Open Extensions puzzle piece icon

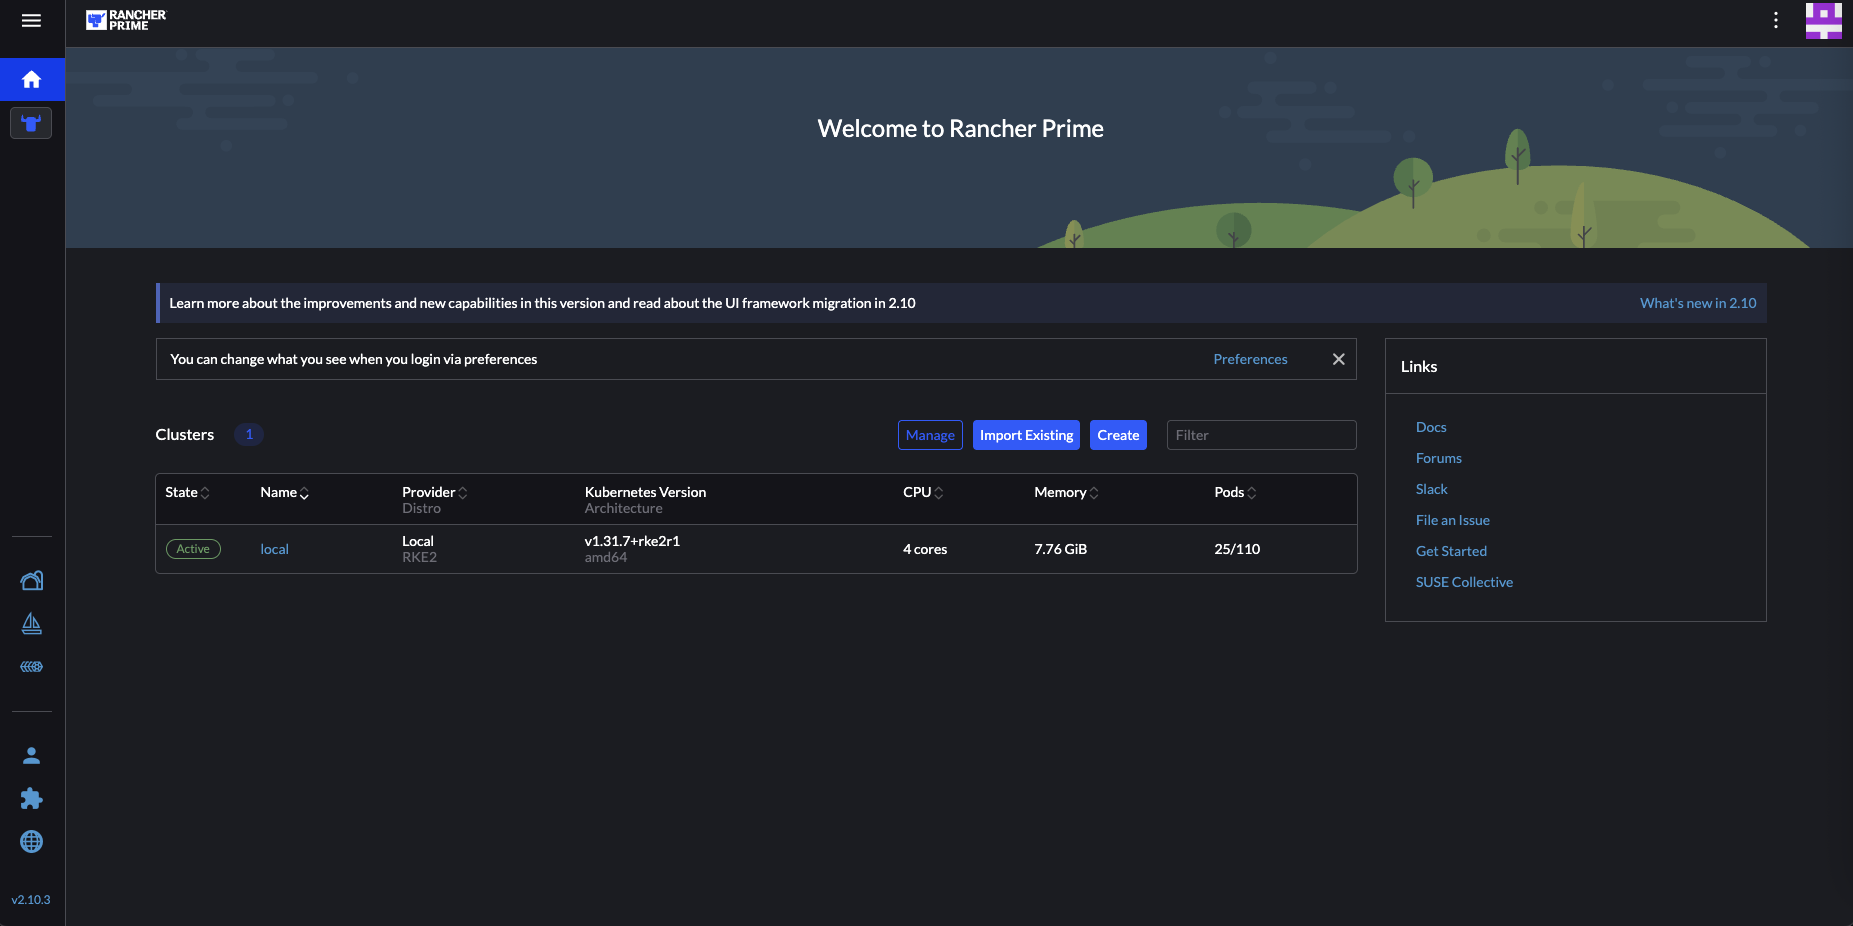(x=32, y=798)
